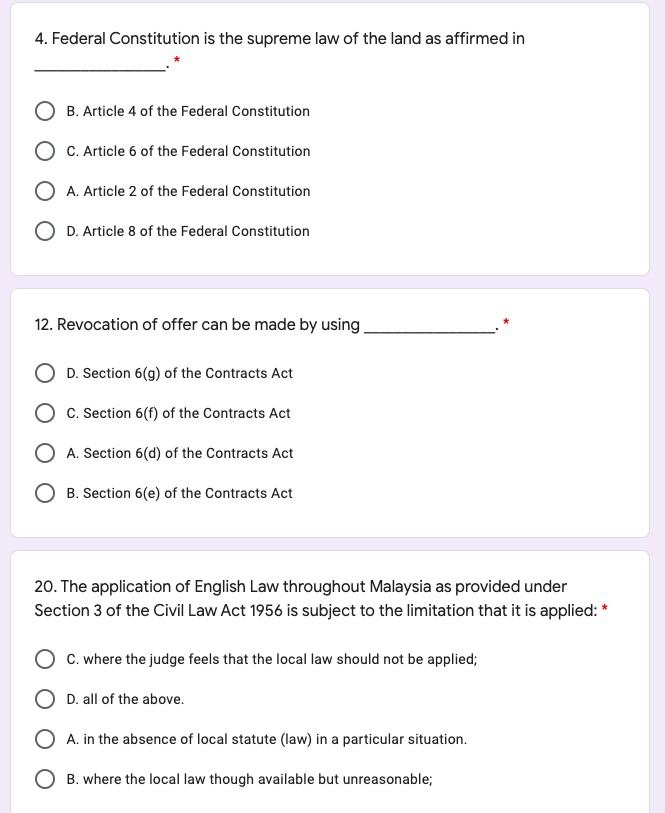Select option B. Article 4 of the Federal Constitution
665x813 pixels.
(44, 111)
